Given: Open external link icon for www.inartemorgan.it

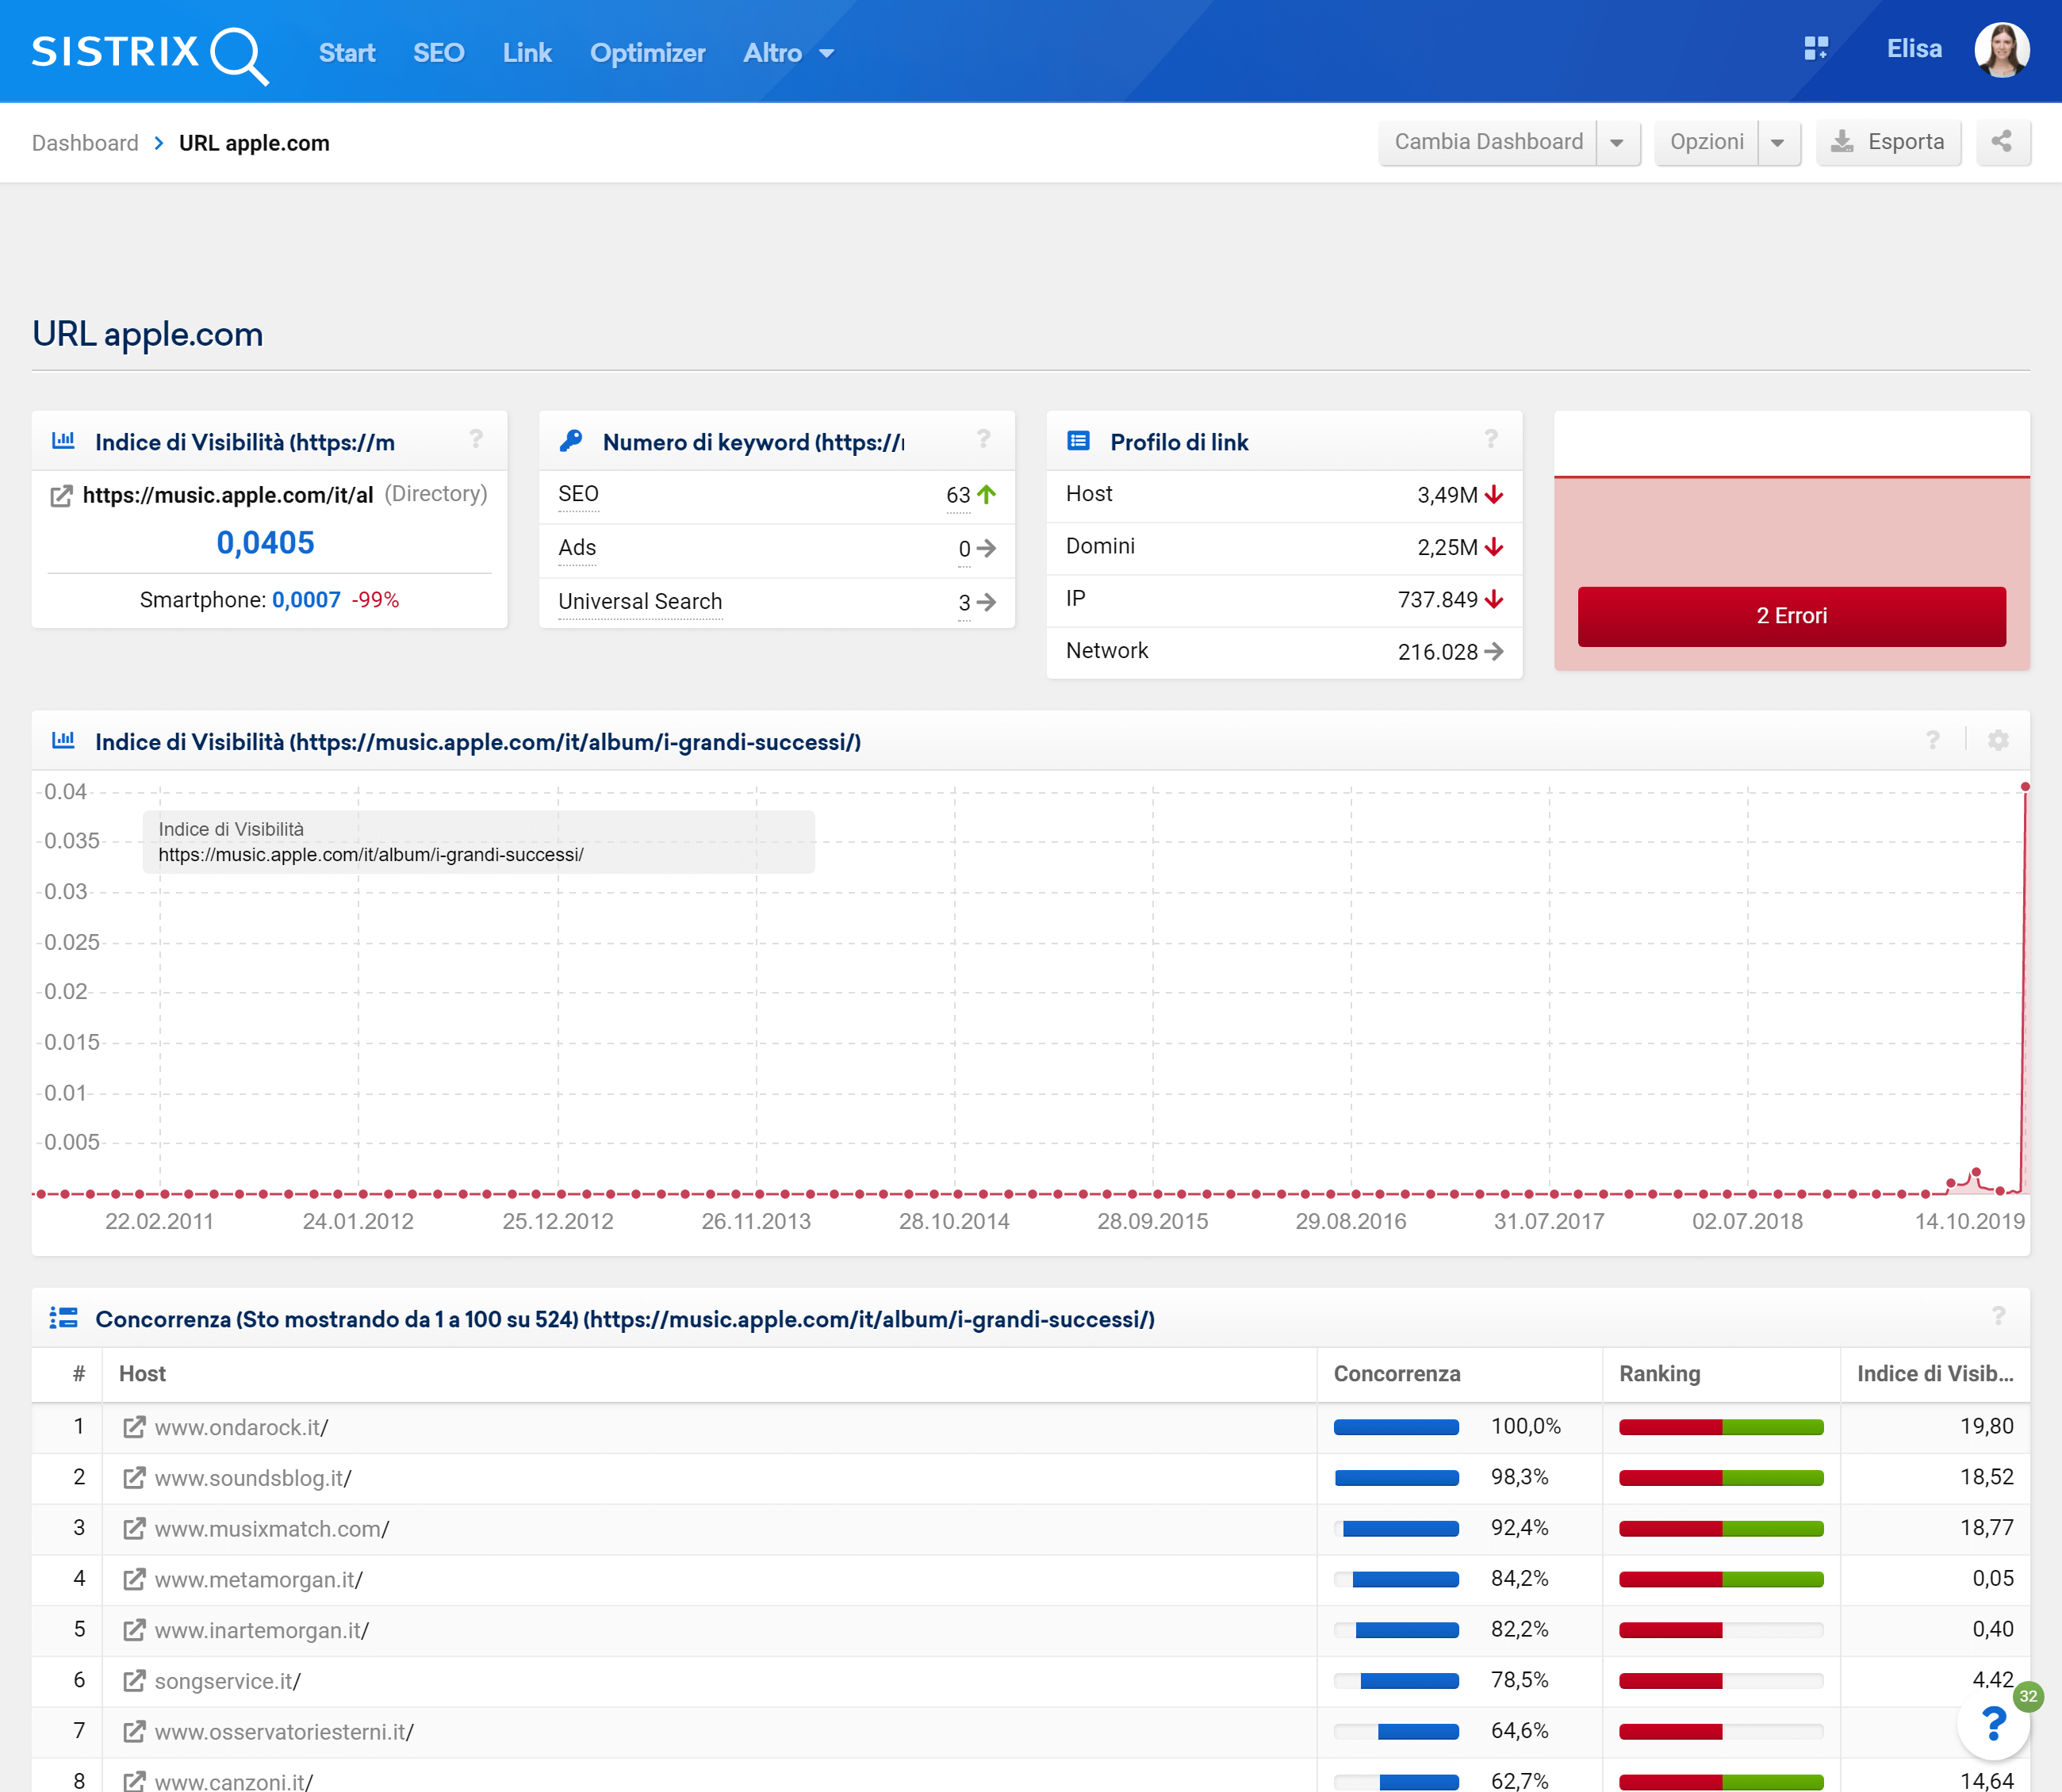Looking at the screenshot, I should pyautogui.click(x=134, y=1630).
